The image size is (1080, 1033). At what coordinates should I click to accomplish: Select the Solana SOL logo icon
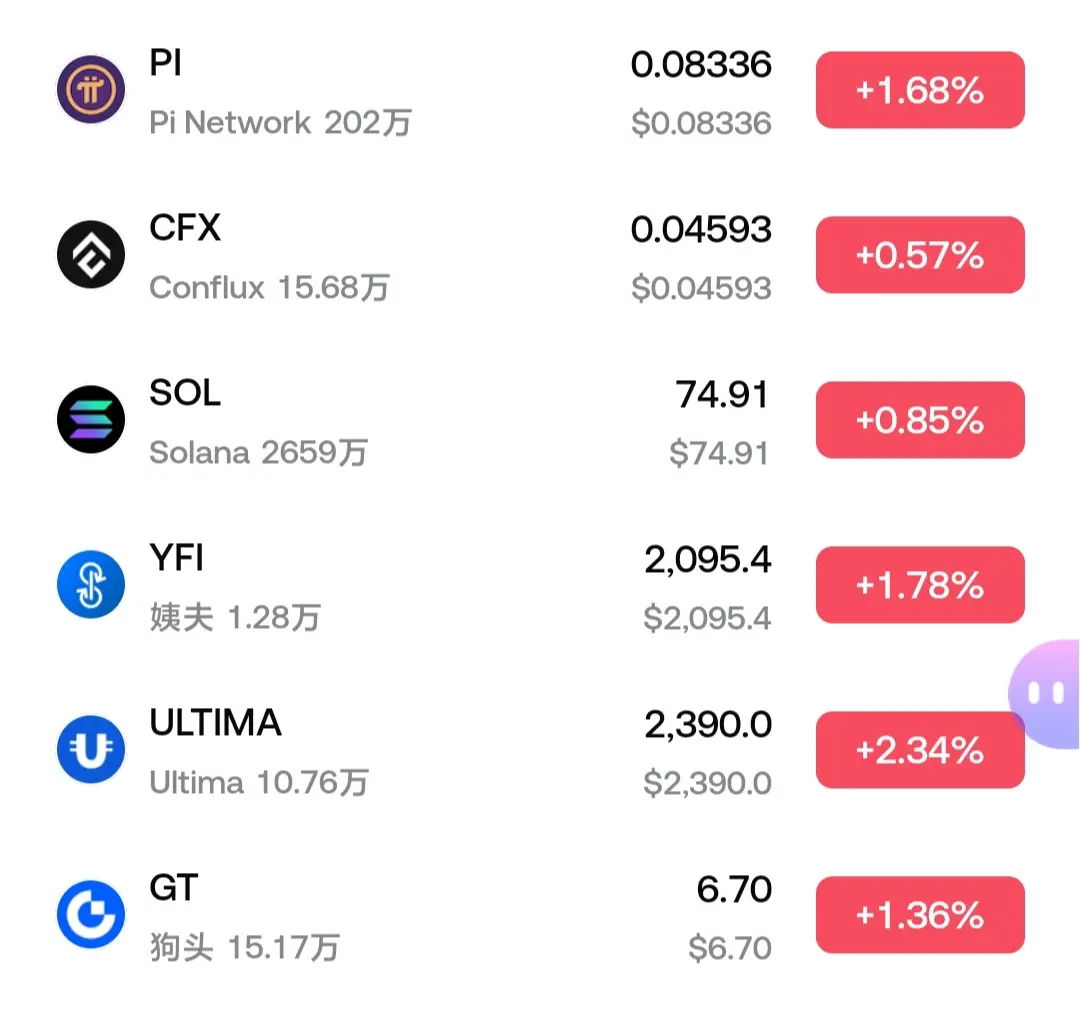coord(91,419)
